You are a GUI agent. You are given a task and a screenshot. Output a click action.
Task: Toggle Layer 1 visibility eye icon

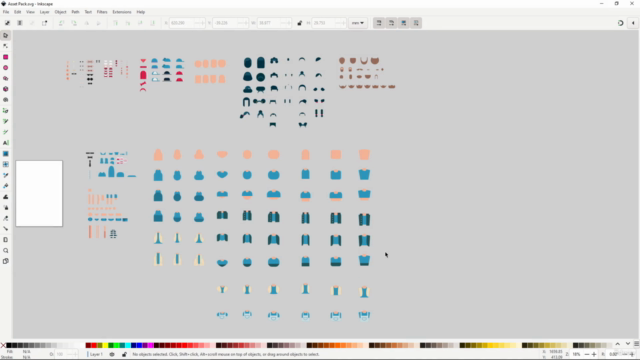pyautogui.click(x=112, y=354)
